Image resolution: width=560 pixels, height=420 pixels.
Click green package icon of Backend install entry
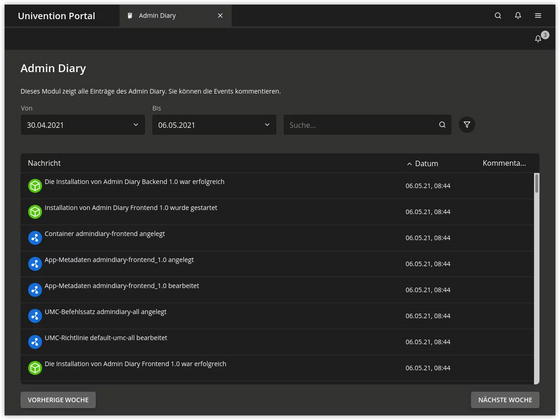pos(35,186)
